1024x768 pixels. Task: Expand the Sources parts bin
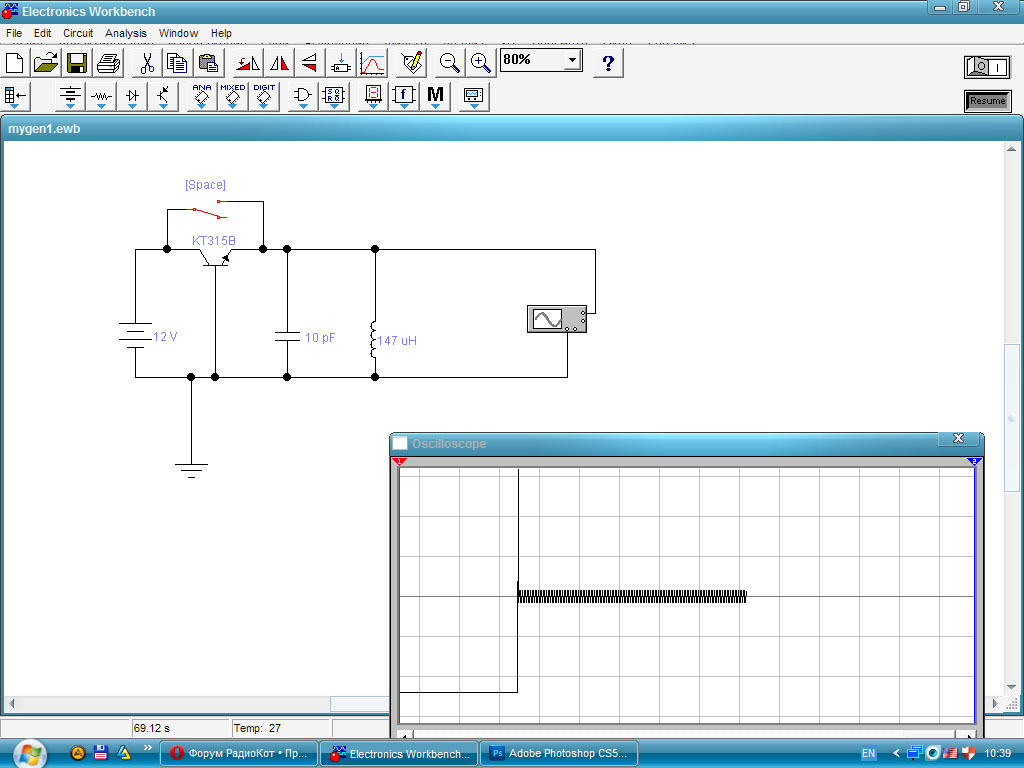coord(70,96)
